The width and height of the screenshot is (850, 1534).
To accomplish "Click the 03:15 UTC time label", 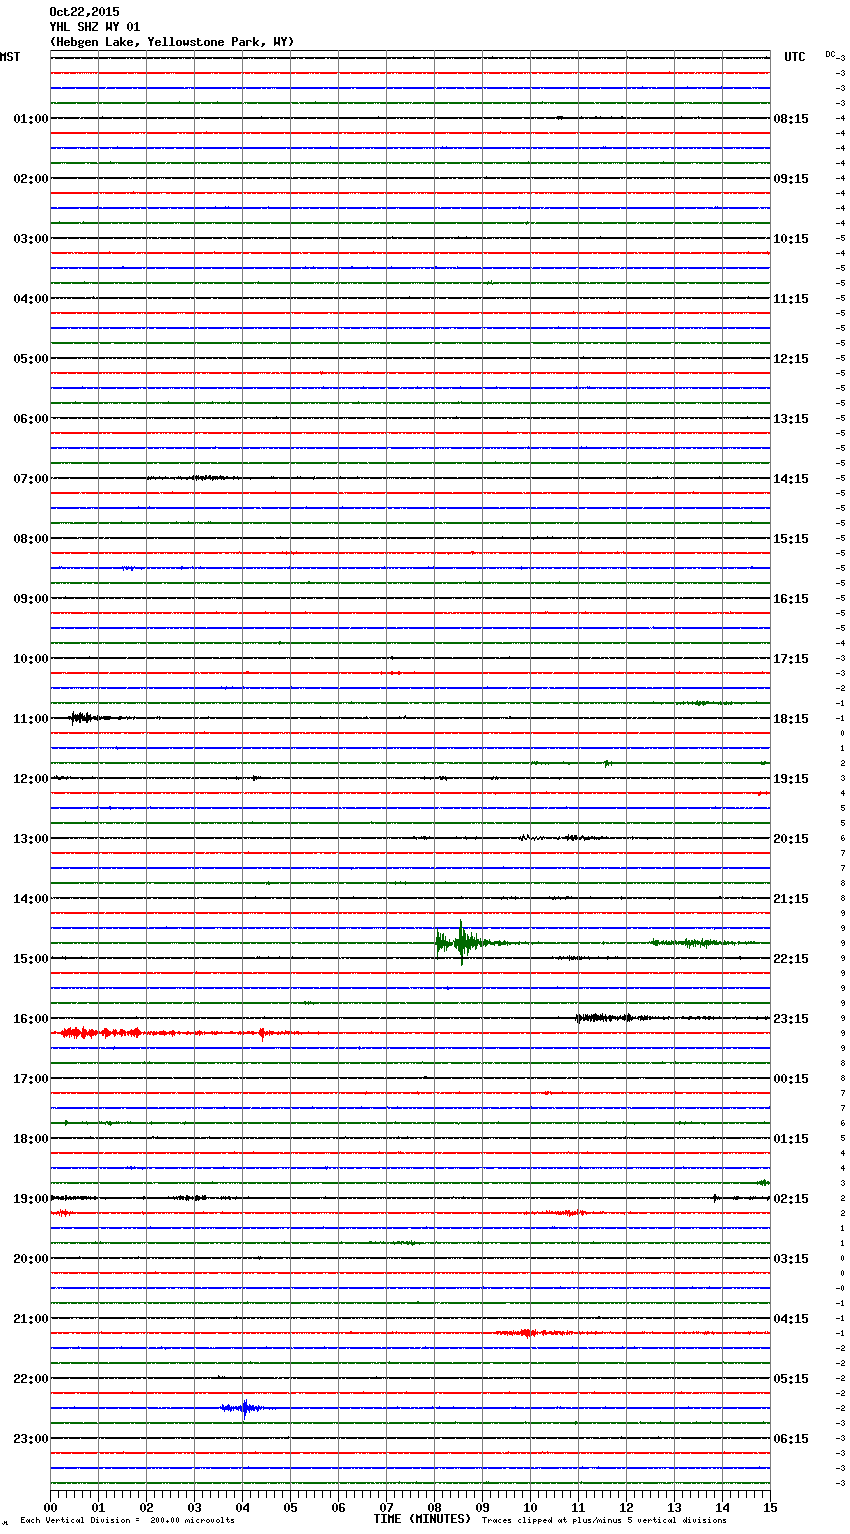I will click(x=791, y=1259).
